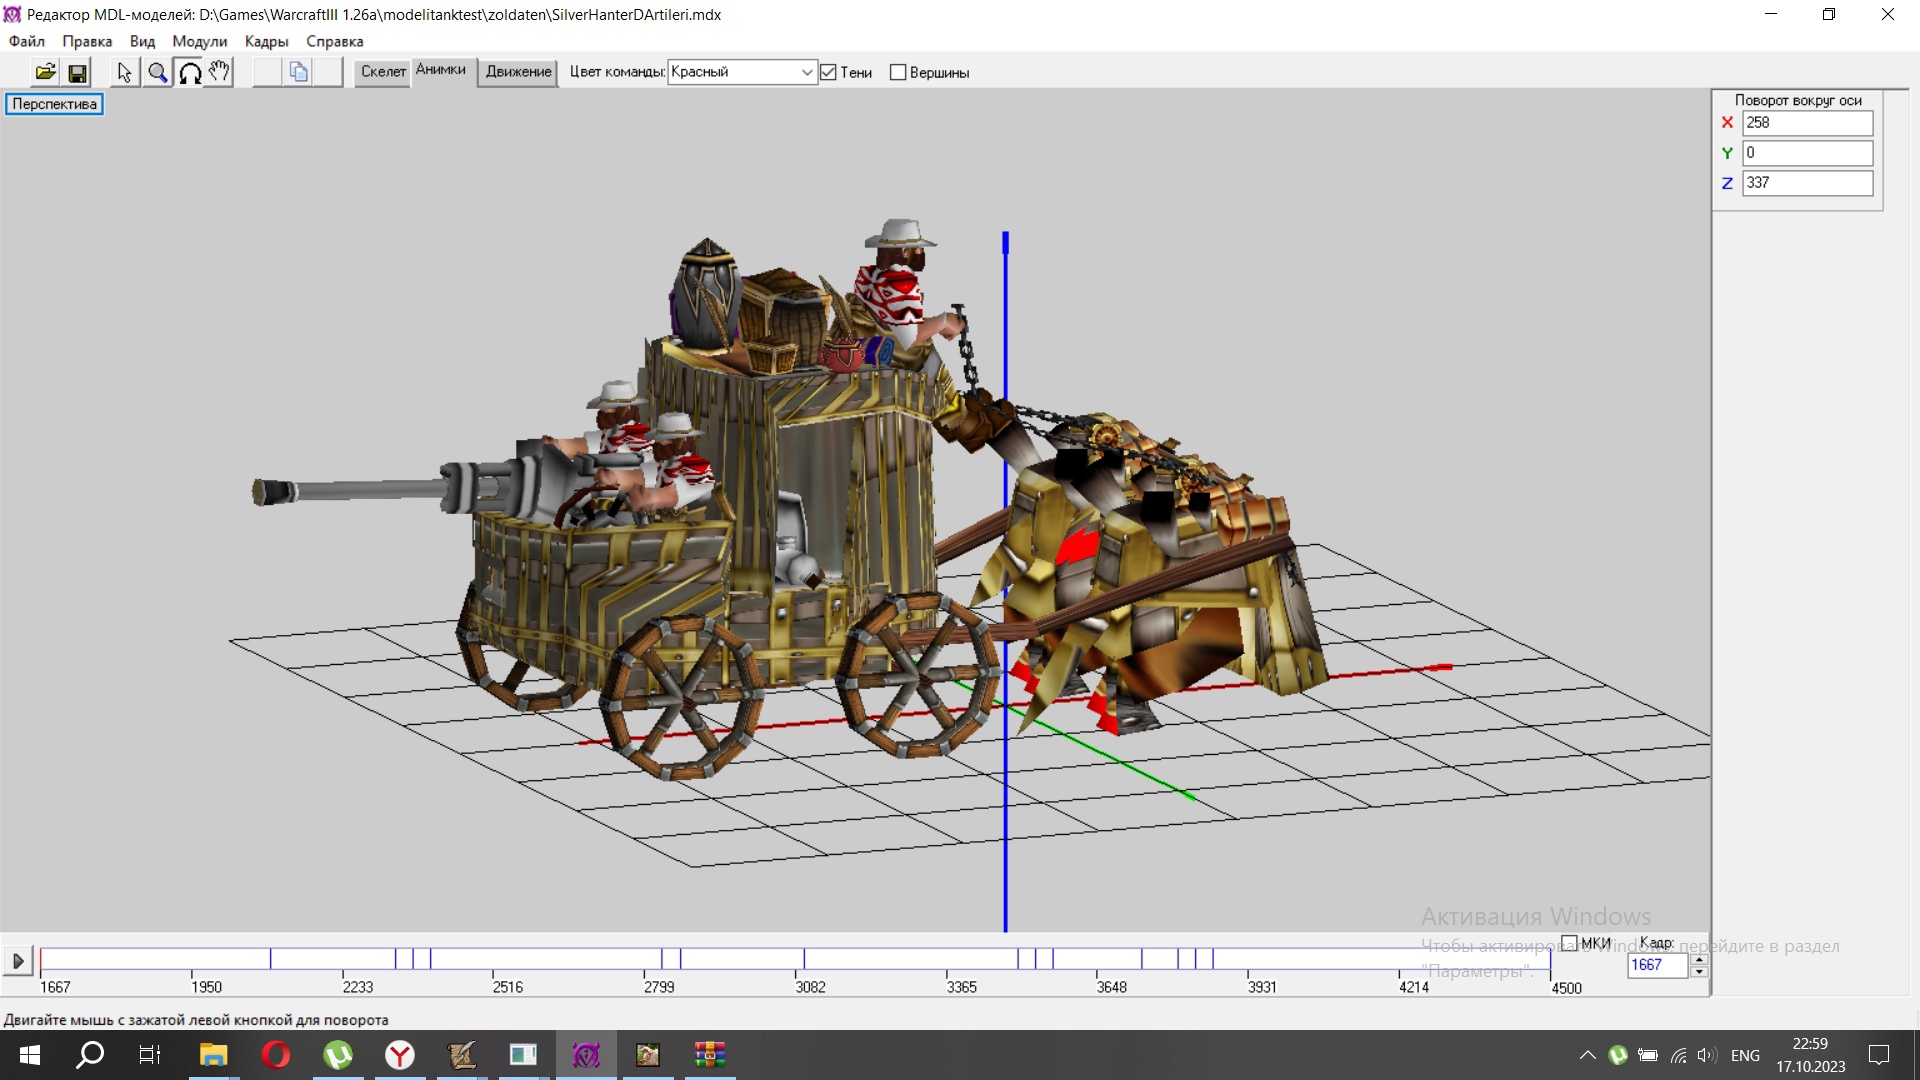1920x1080 pixels.
Task: Select the rotate view tool
Action: [x=189, y=72]
